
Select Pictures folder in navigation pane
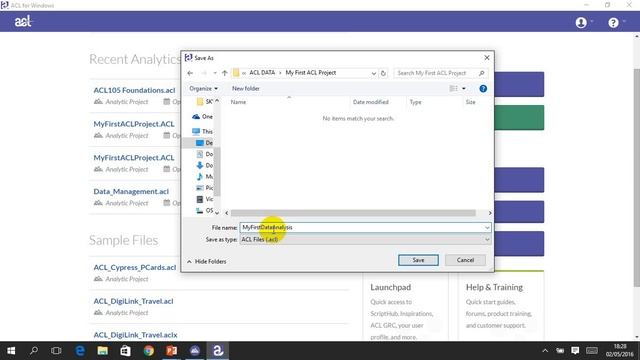click(x=204, y=188)
